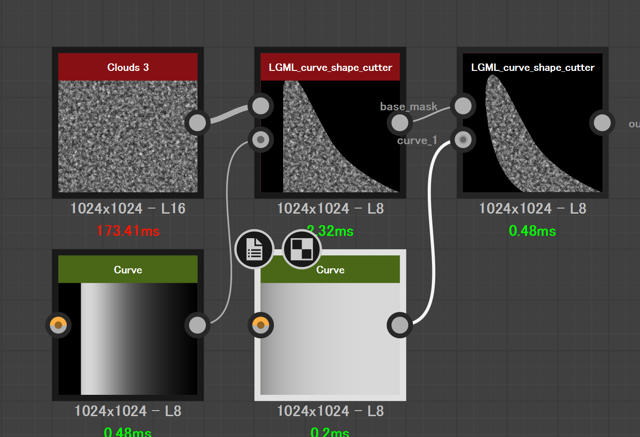Click the left Curve node's green title bar
640x437 pixels.
(x=128, y=269)
